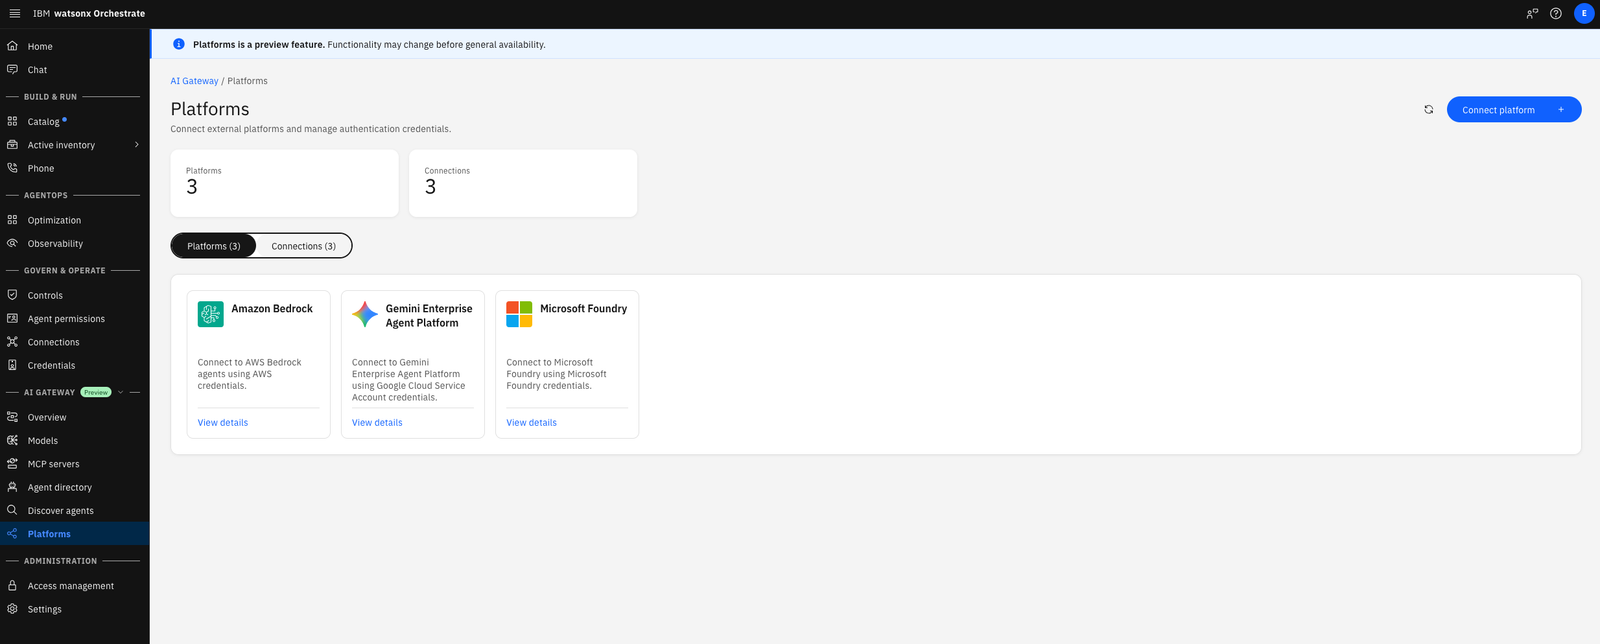Click the Gemini Enterprise star logo

click(365, 314)
